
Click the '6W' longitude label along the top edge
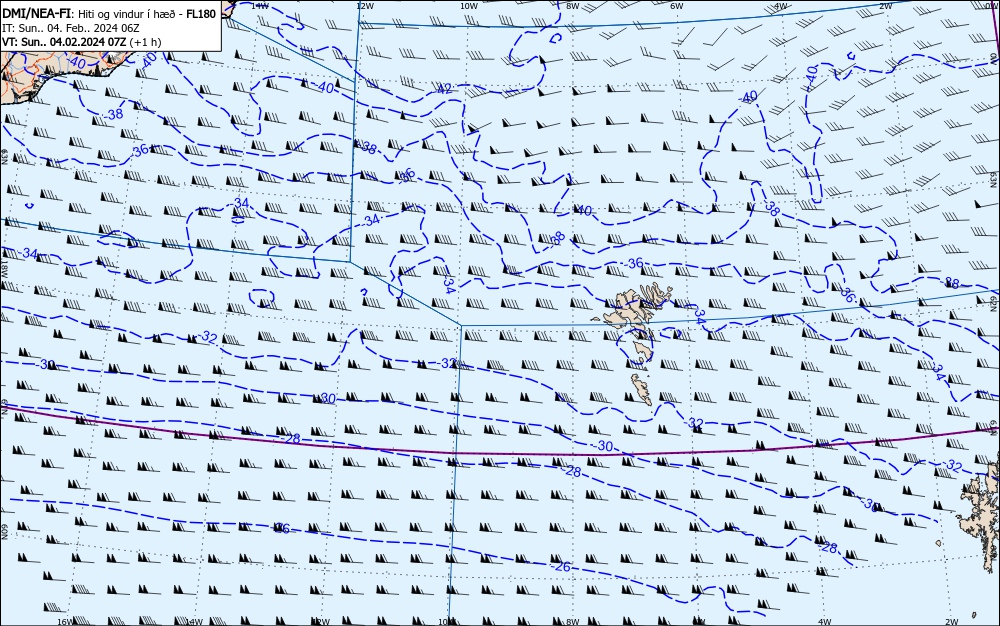[677, 6]
